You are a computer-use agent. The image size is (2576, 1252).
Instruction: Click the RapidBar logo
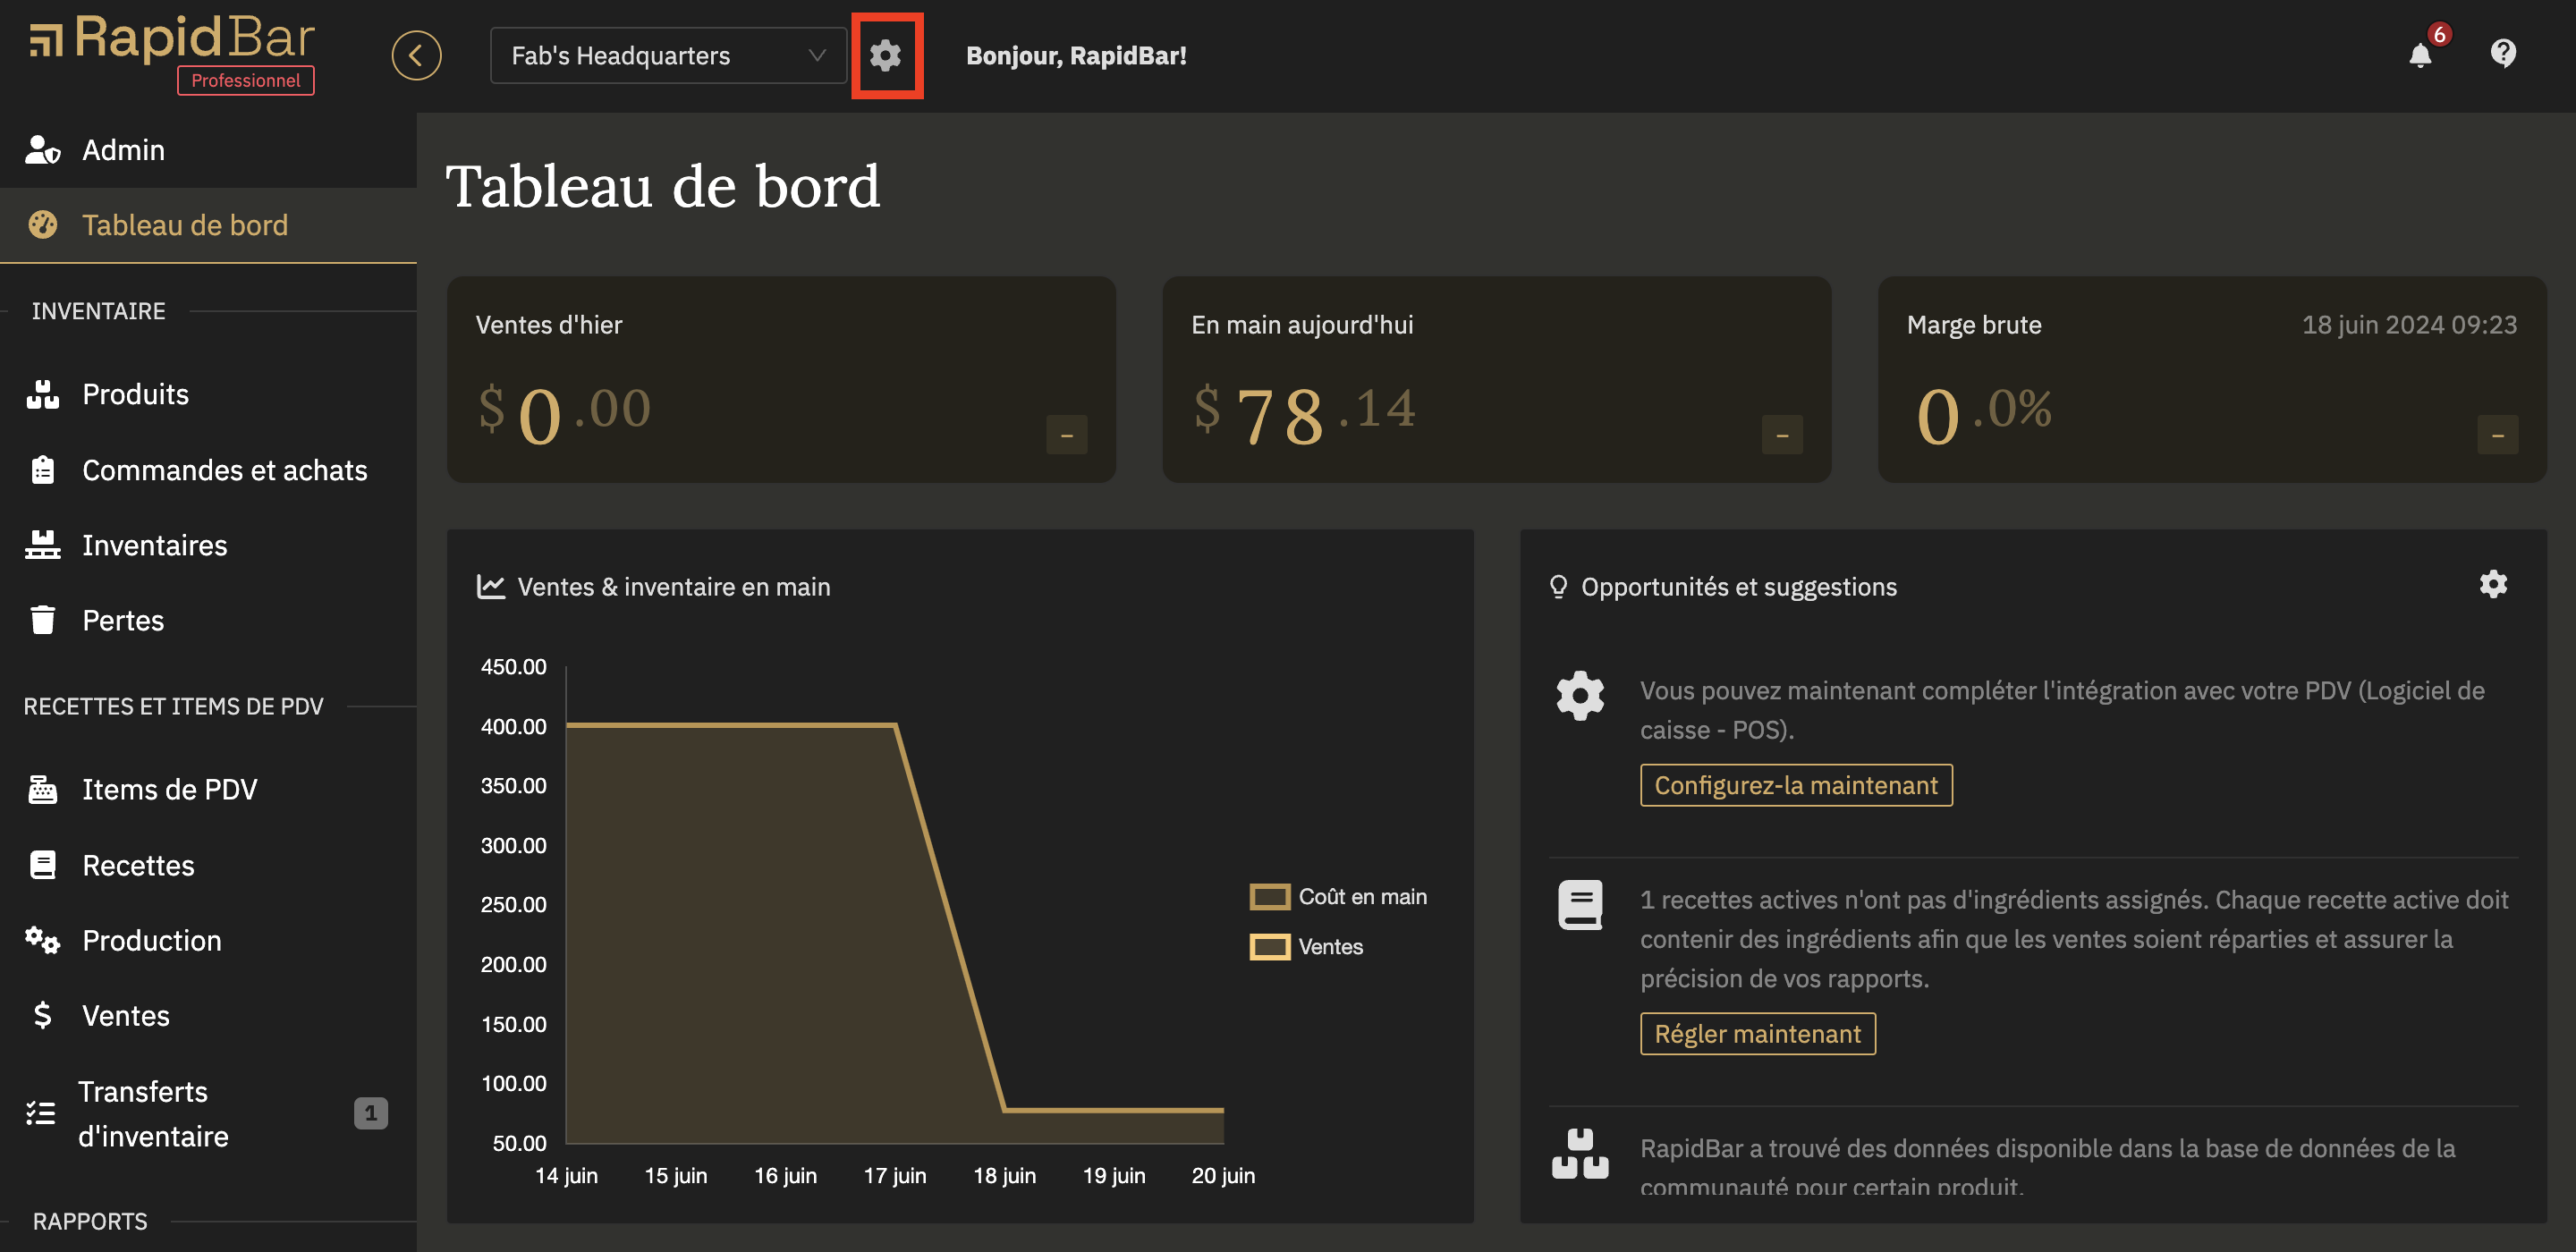coord(171,40)
